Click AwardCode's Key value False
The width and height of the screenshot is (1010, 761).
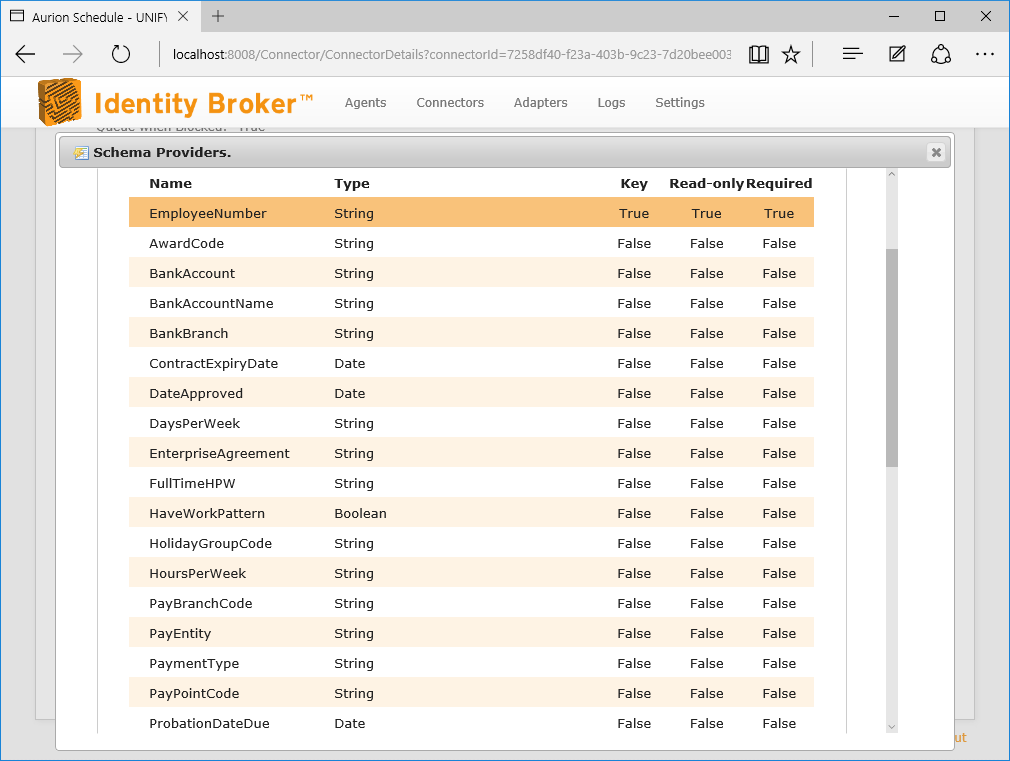(x=634, y=244)
